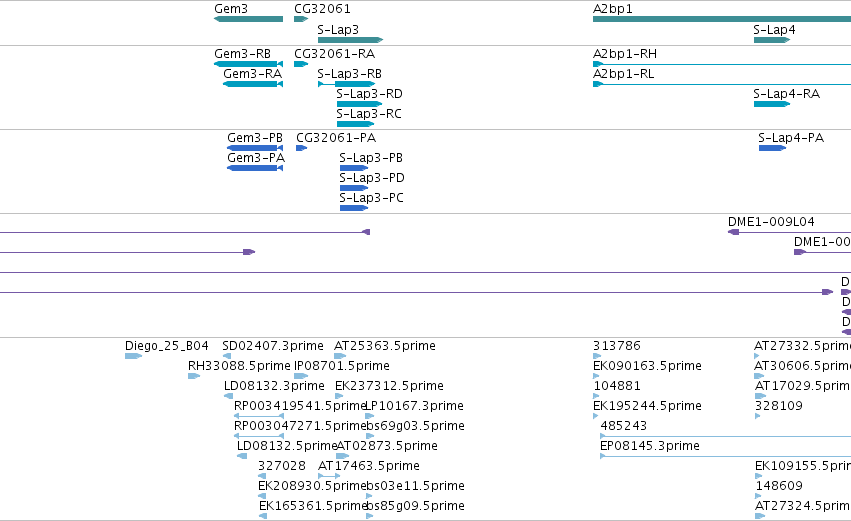Open the DME1-009L04 feature label
Image resolution: width=851 pixels, height=521 pixels.
(771, 222)
